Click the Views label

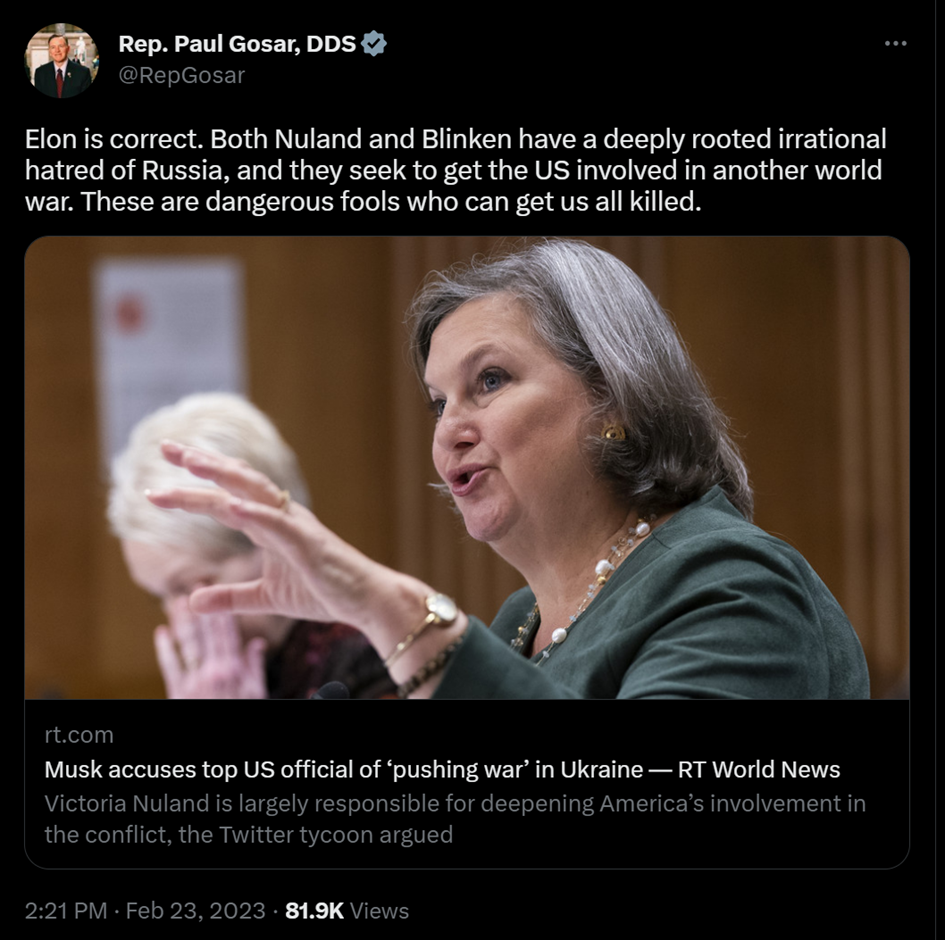380,911
